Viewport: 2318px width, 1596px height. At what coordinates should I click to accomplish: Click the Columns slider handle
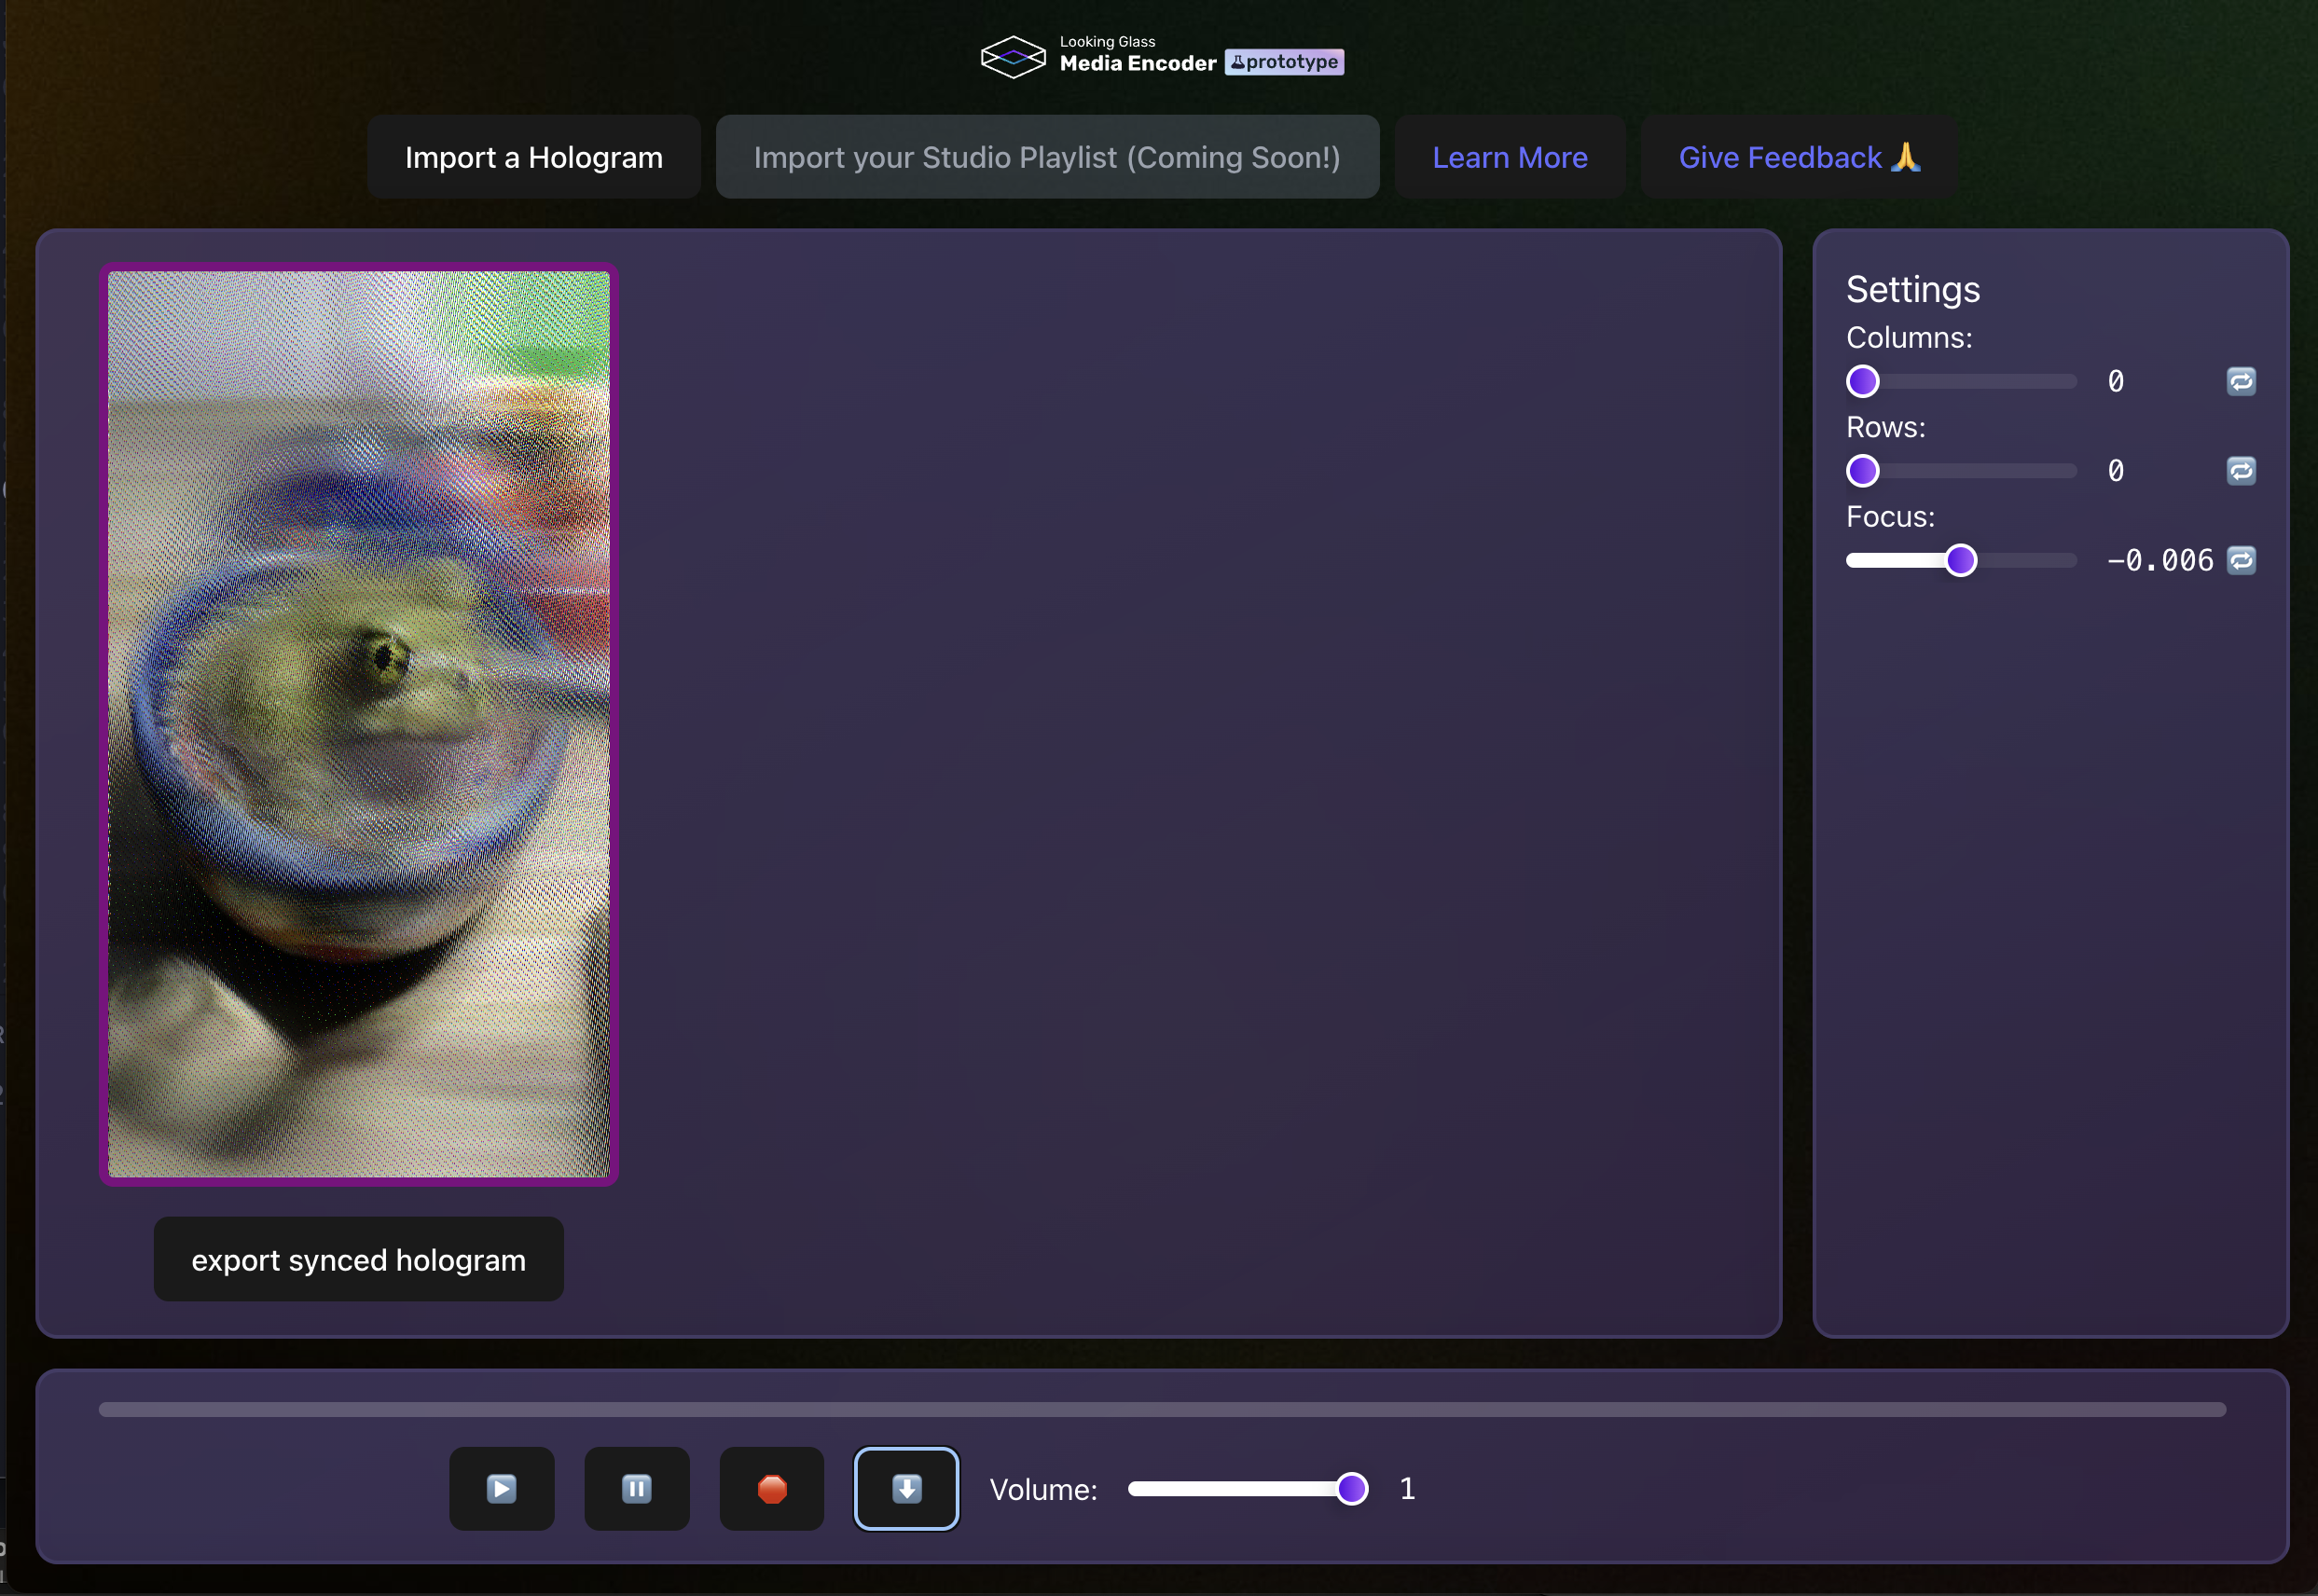1862,381
